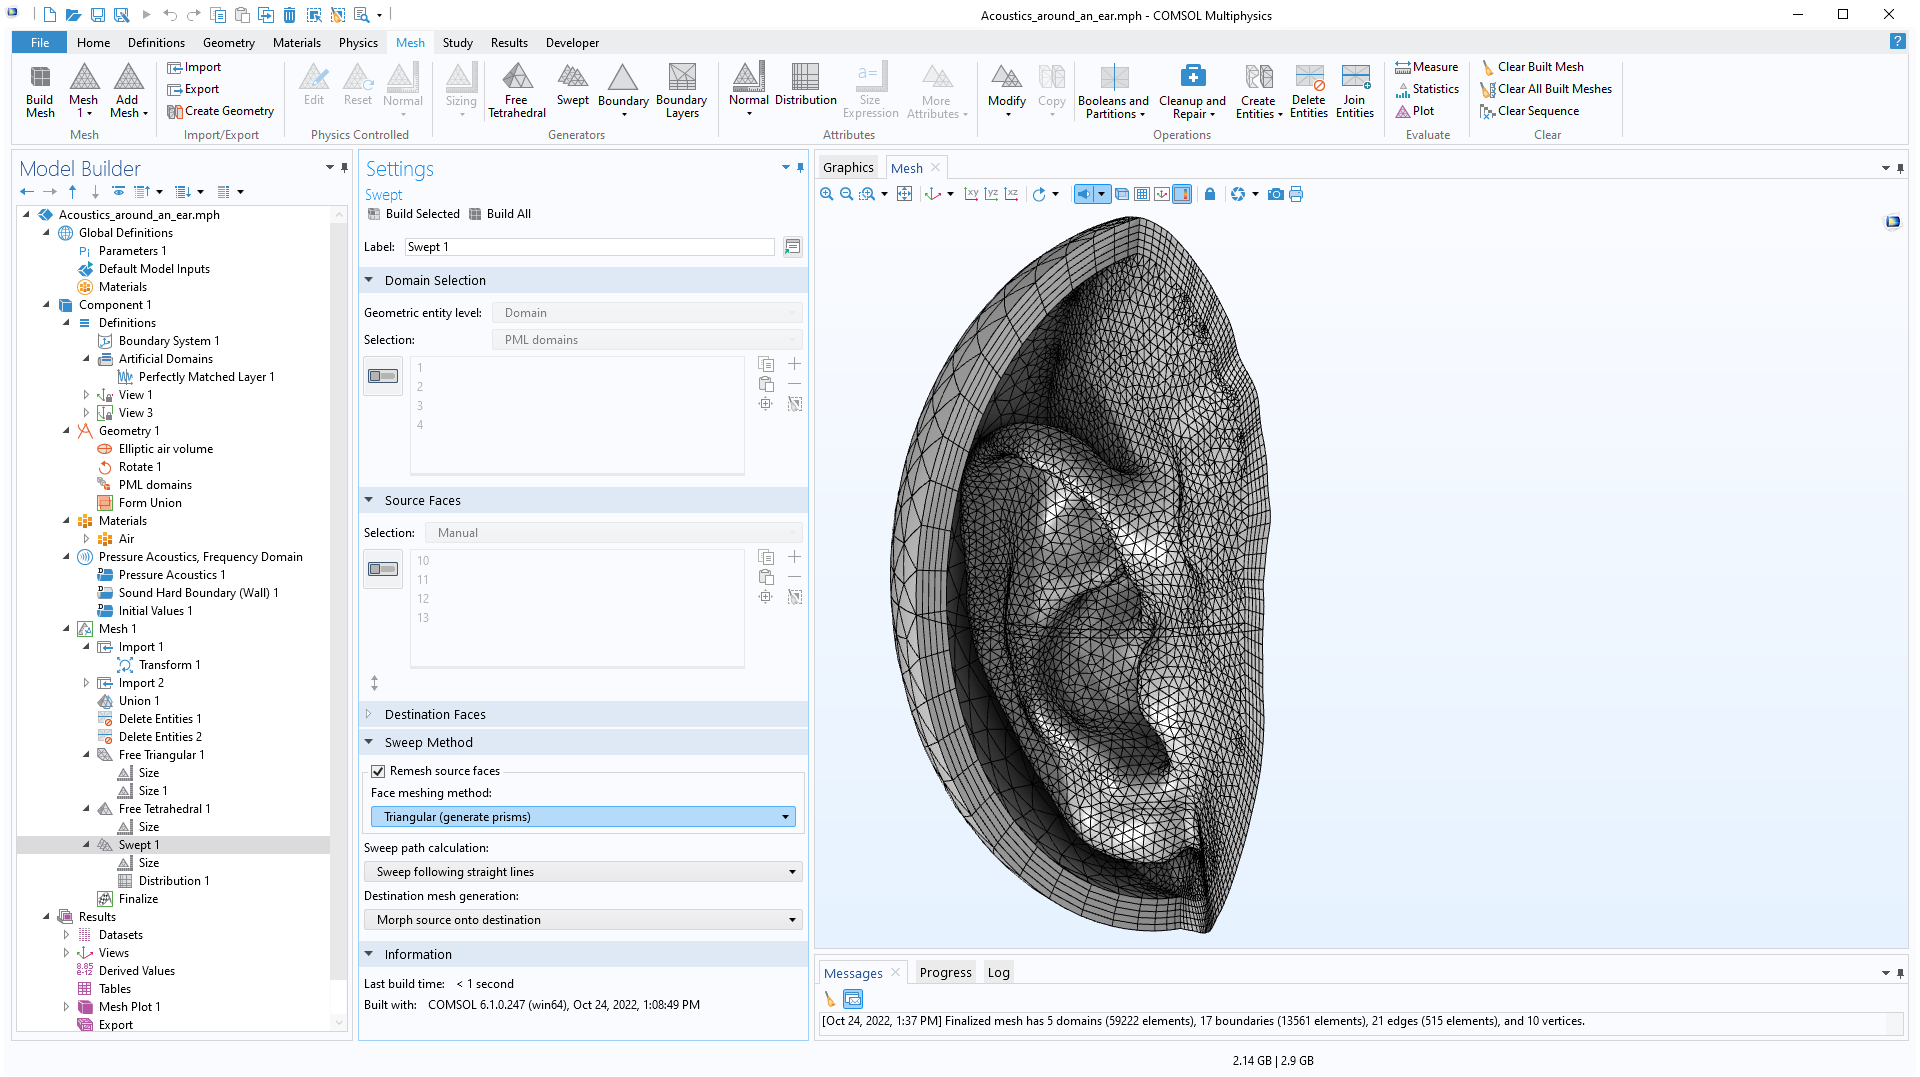Open the Log tab

(998, 972)
